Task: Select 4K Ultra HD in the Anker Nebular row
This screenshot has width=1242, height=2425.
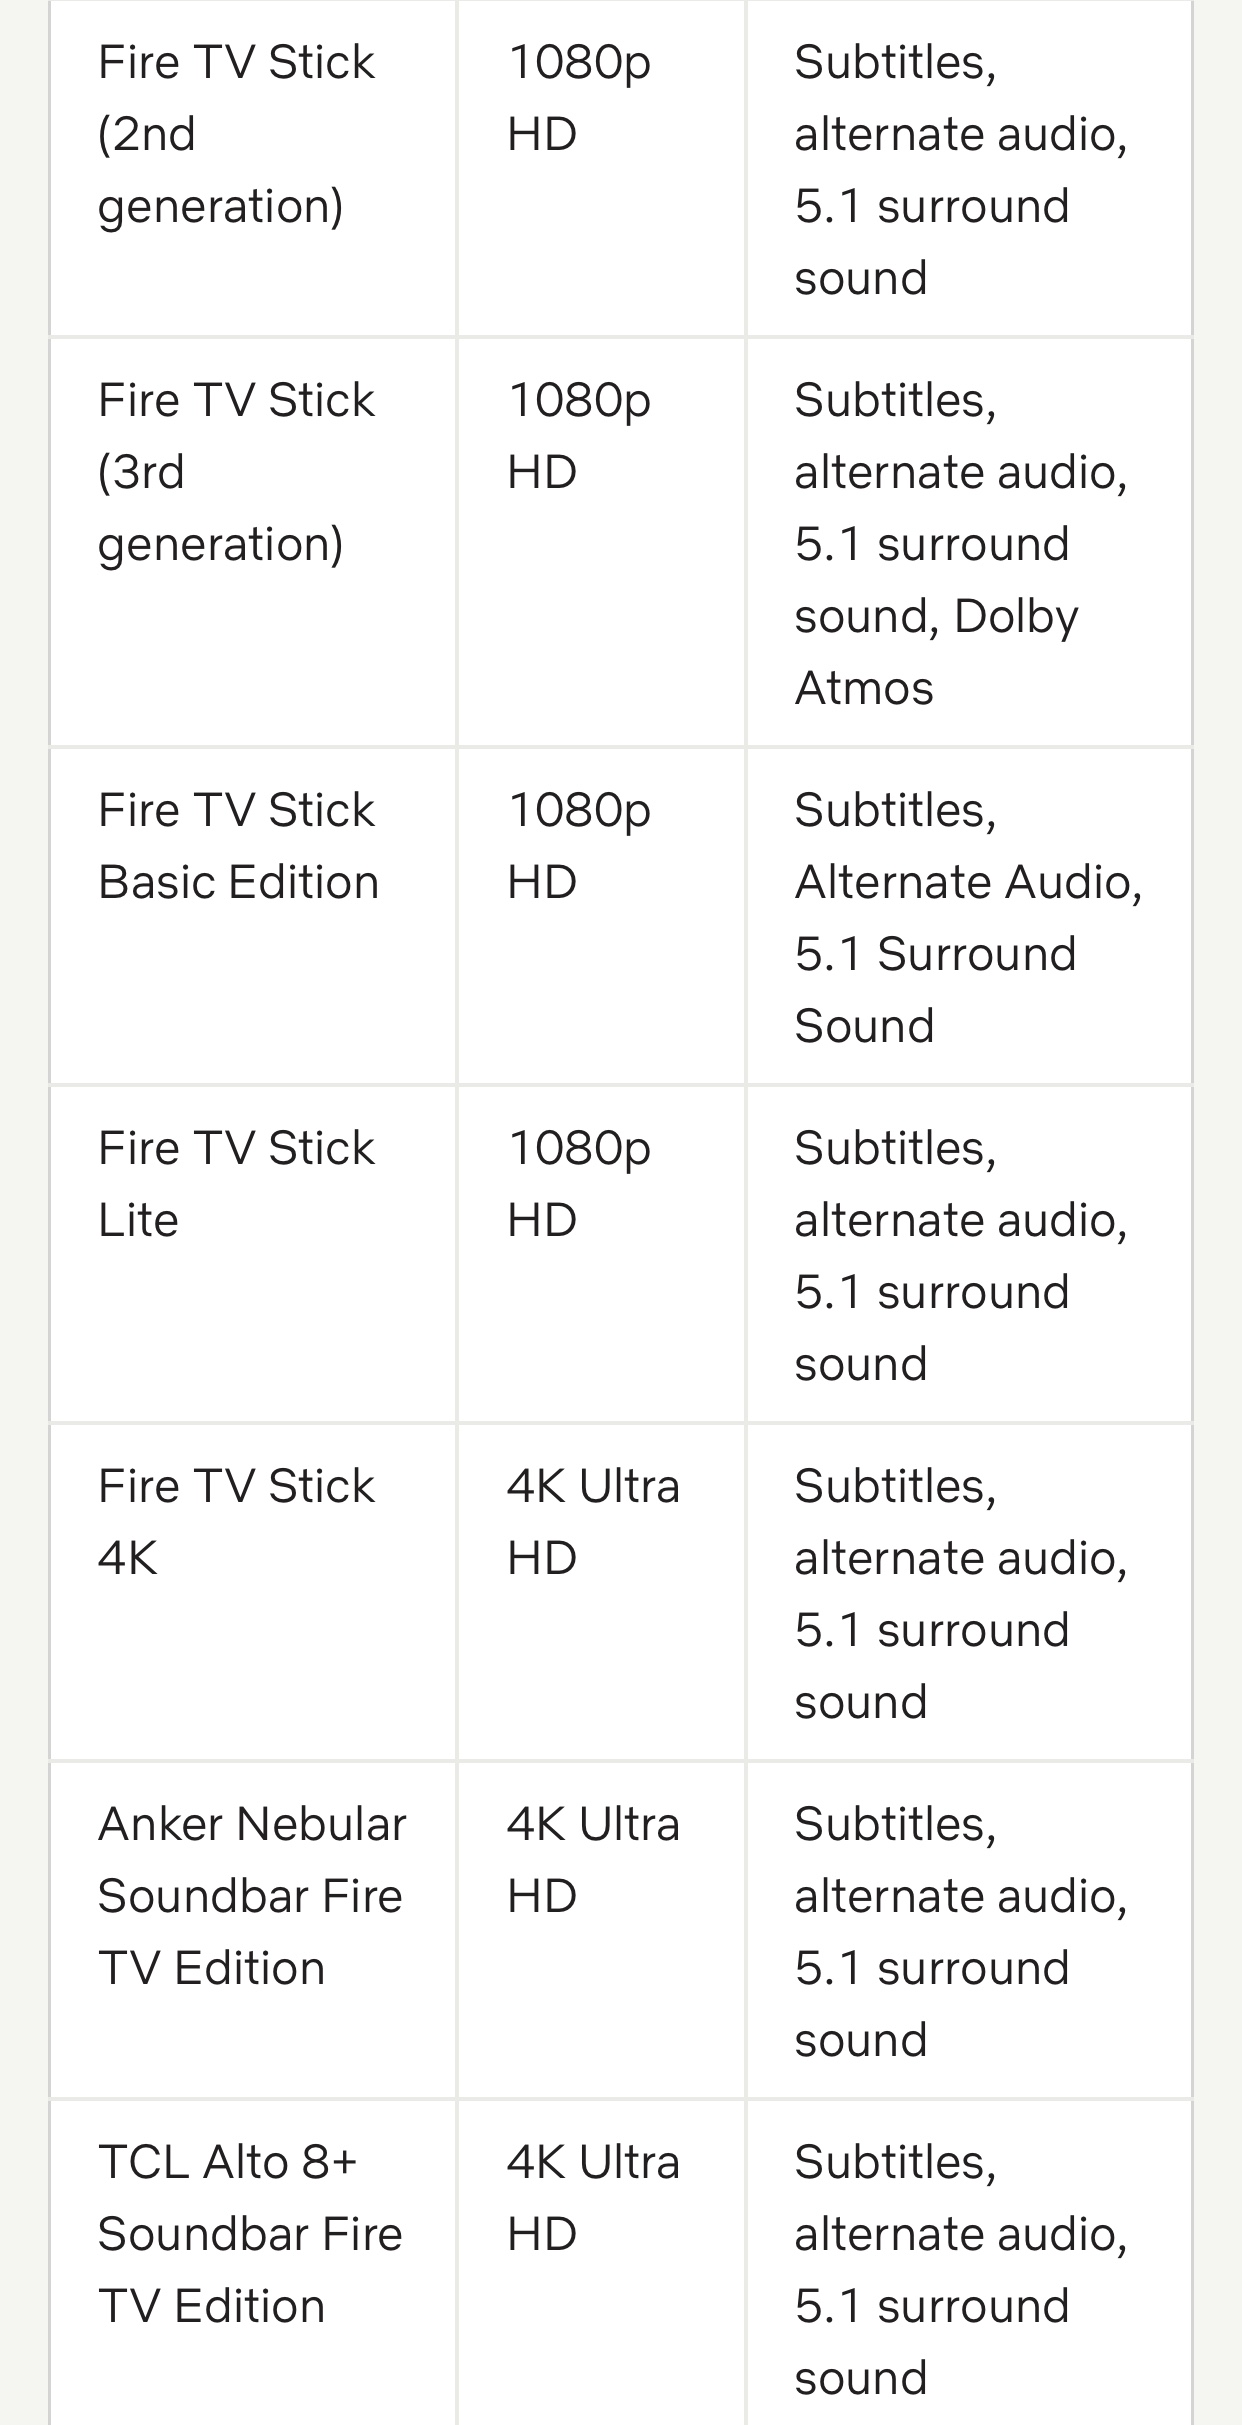Action: [593, 1860]
